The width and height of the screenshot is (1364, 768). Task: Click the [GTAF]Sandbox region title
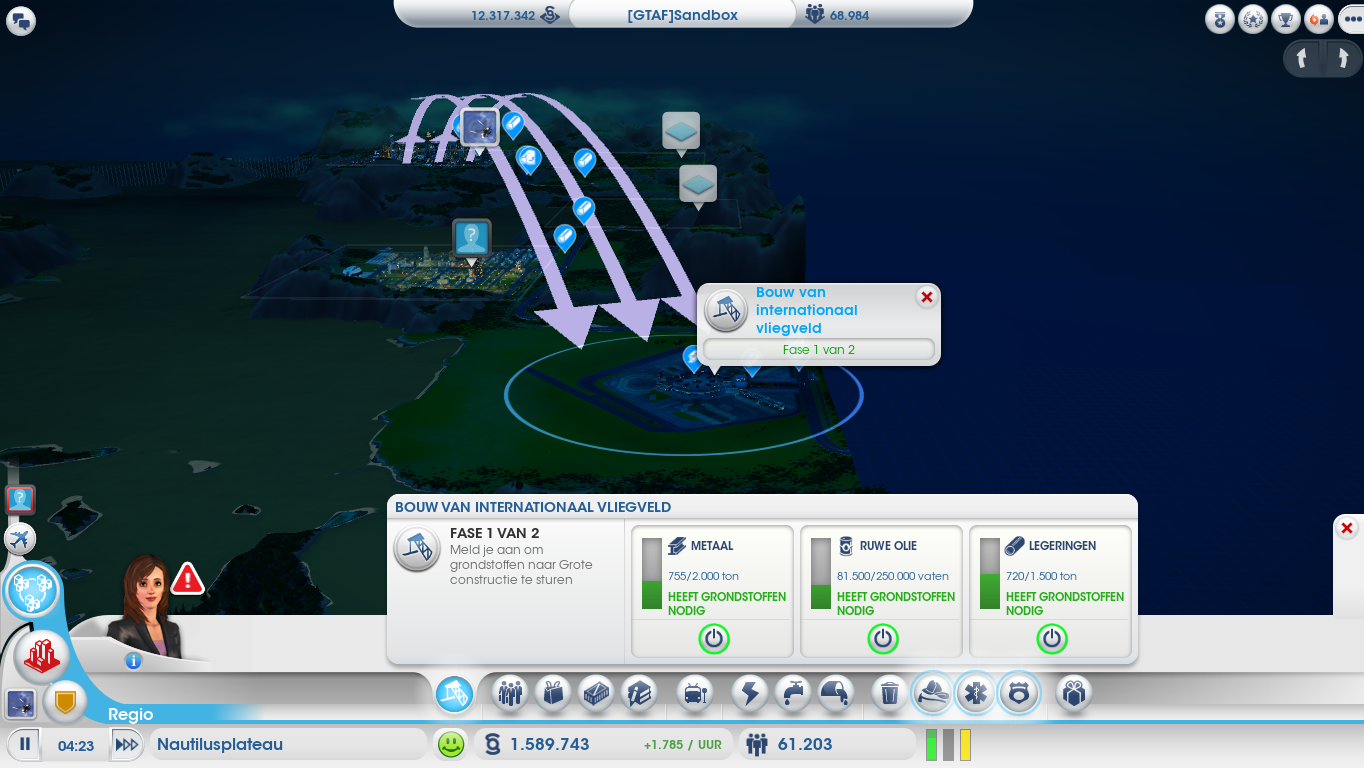click(x=683, y=15)
